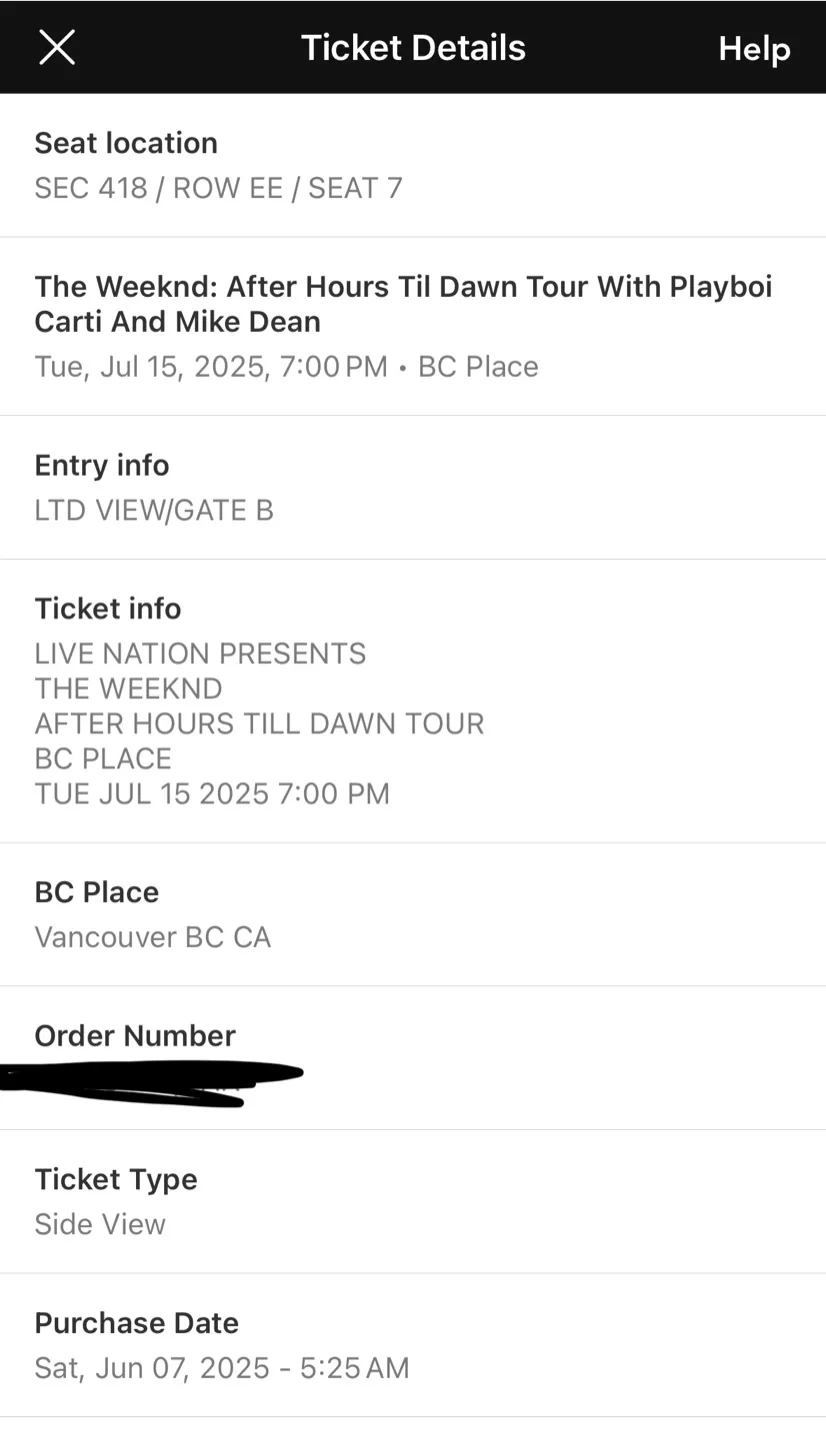Viewport: 826px width, 1440px height.
Task: Select the Tue, Jul 15, 2025 event date line
Action: pyautogui.click(x=286, y=366)
